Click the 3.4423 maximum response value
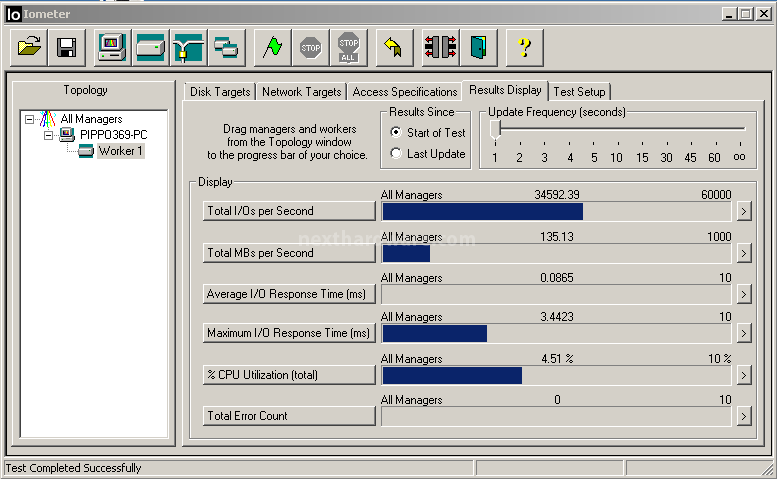The width and height of the screenshot is (777, 479). (x=556, y=317)
